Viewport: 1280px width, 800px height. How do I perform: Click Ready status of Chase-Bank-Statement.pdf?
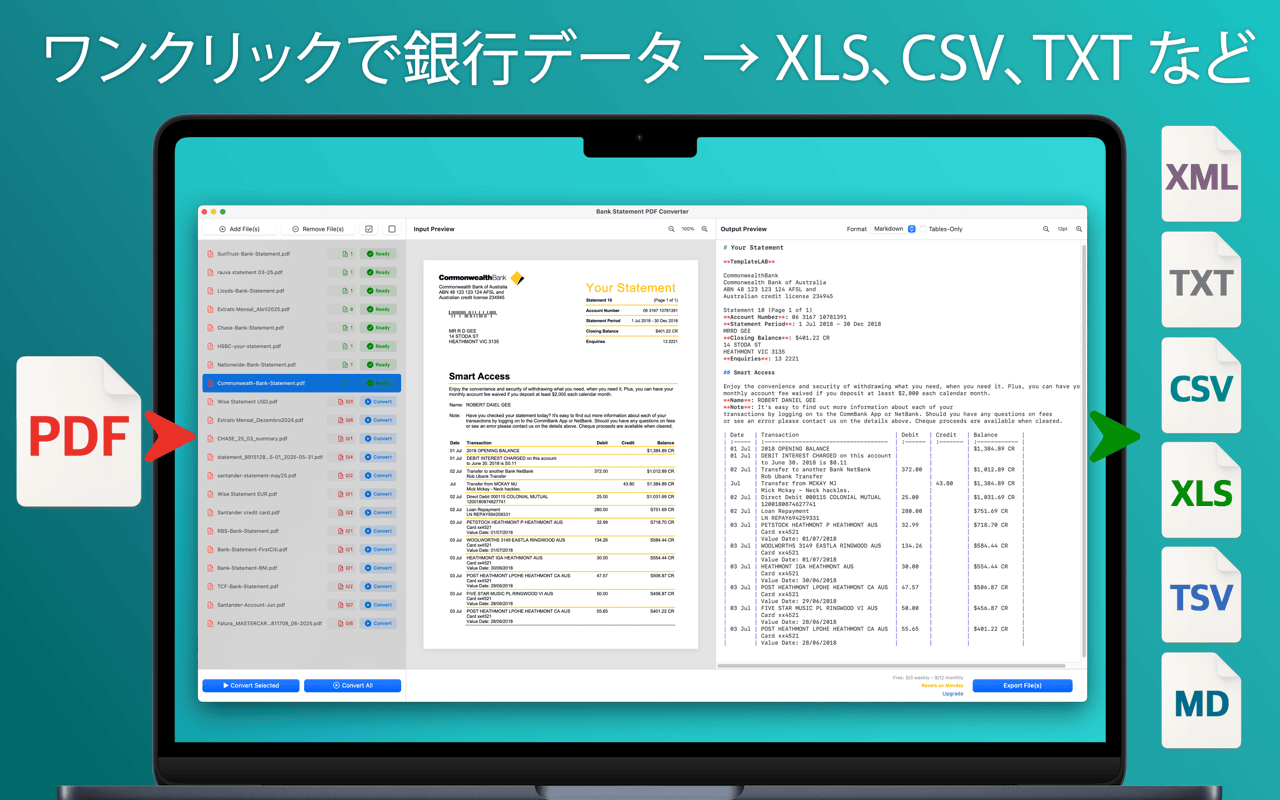coord(379,328)
